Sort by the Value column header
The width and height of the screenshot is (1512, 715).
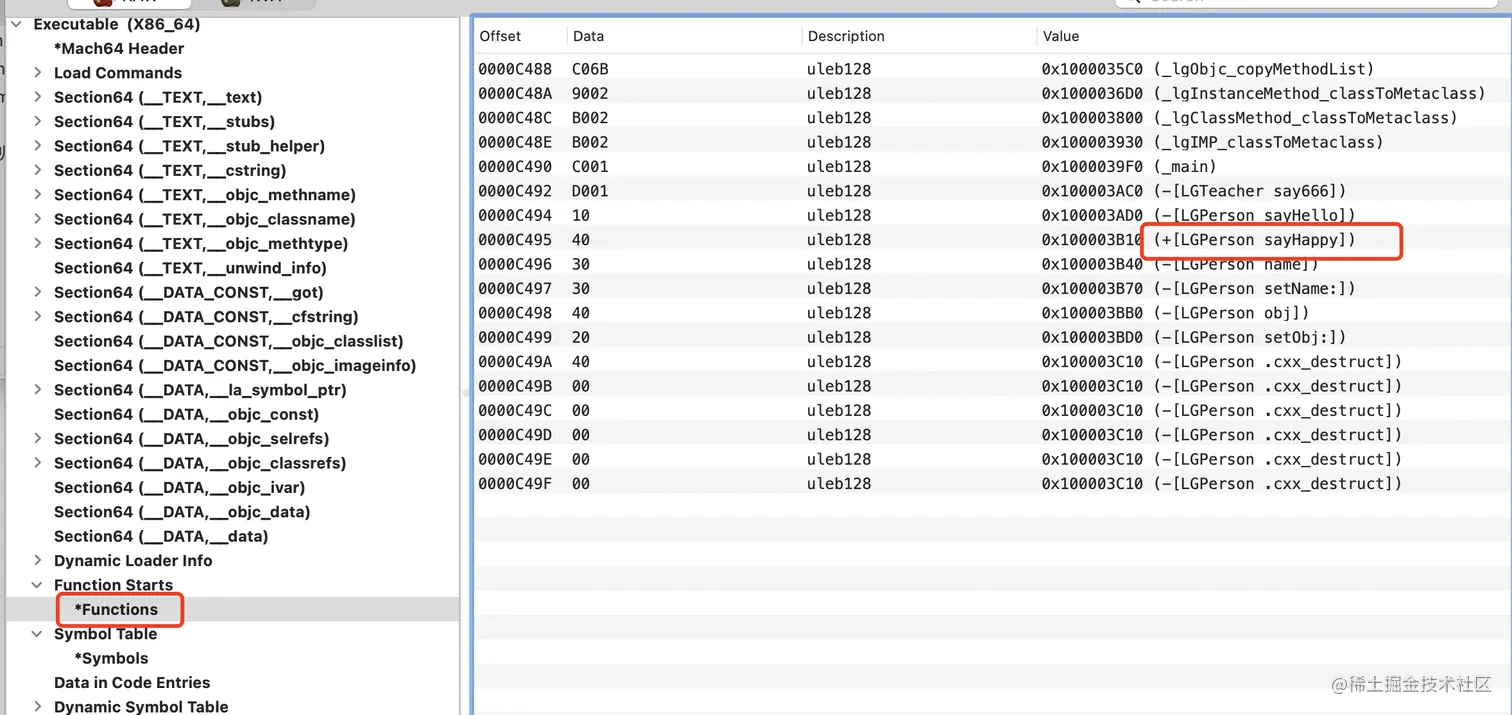point(1061,36)
